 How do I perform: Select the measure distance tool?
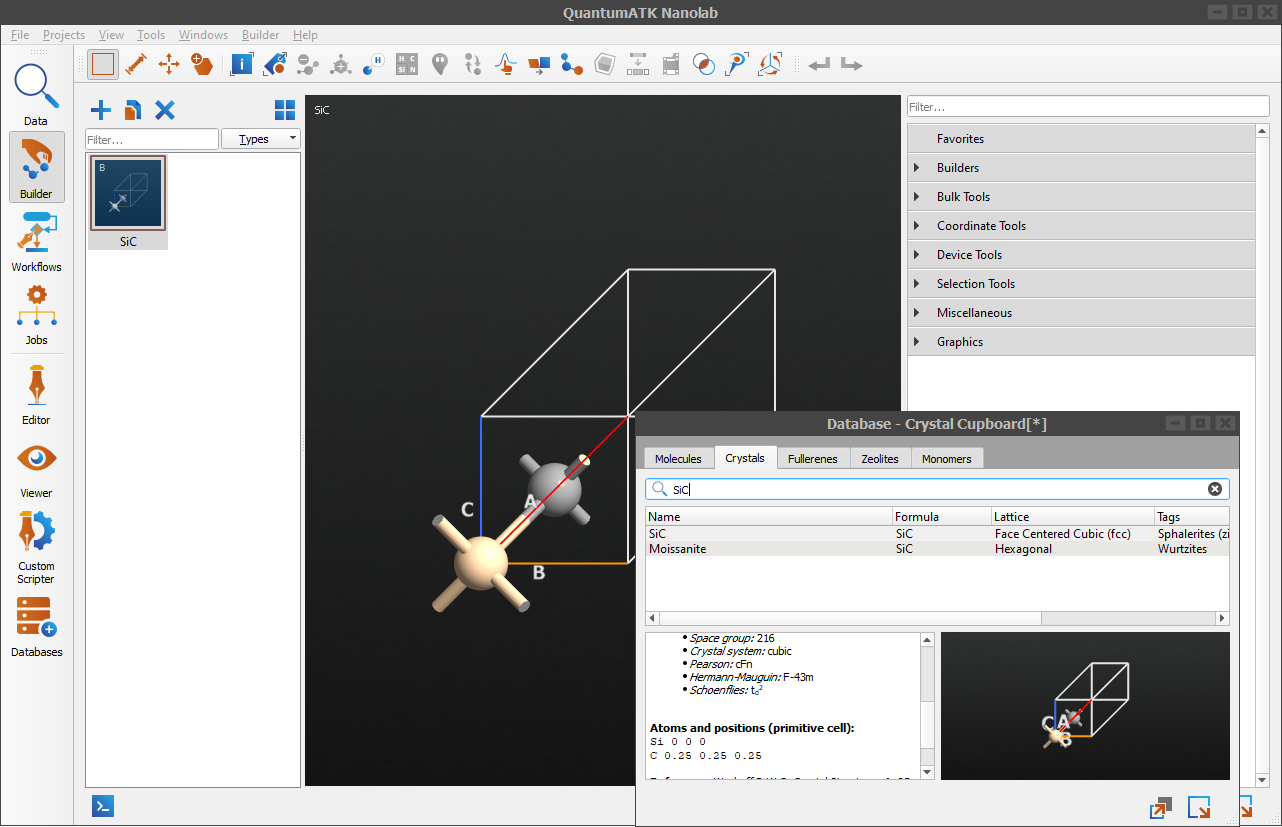click(x=136, y=64)
